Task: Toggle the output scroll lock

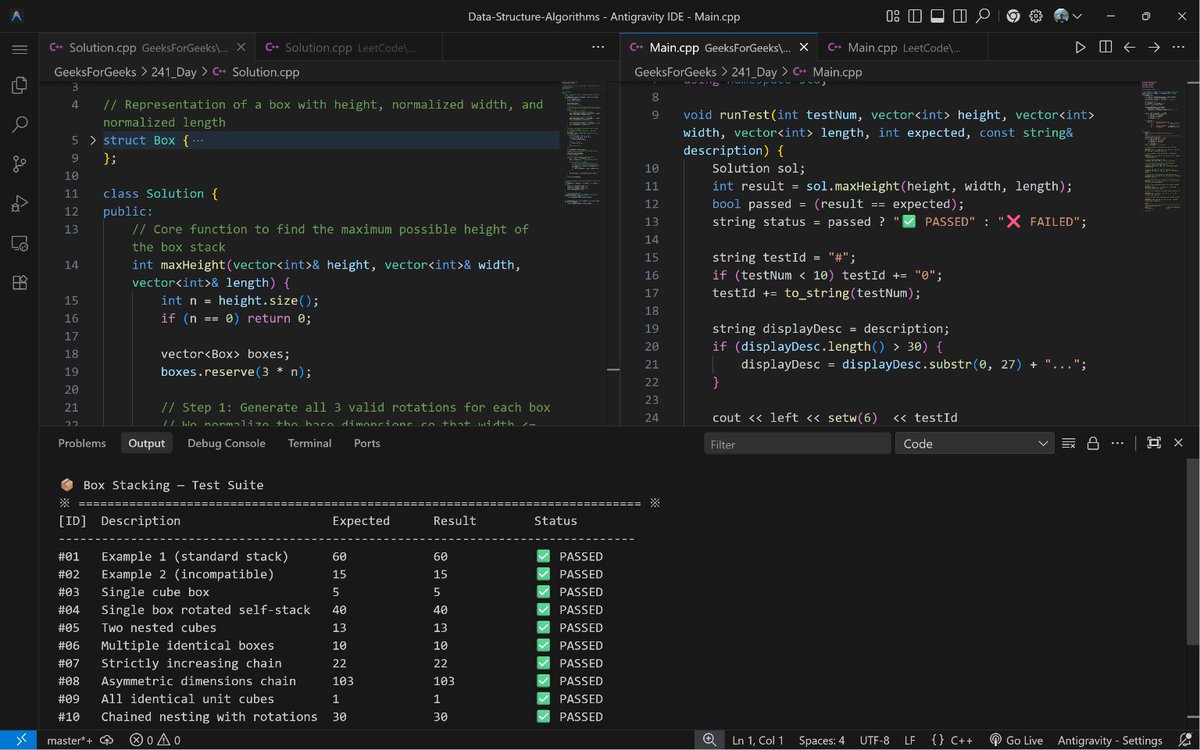Action: (x=1093, y=443)
